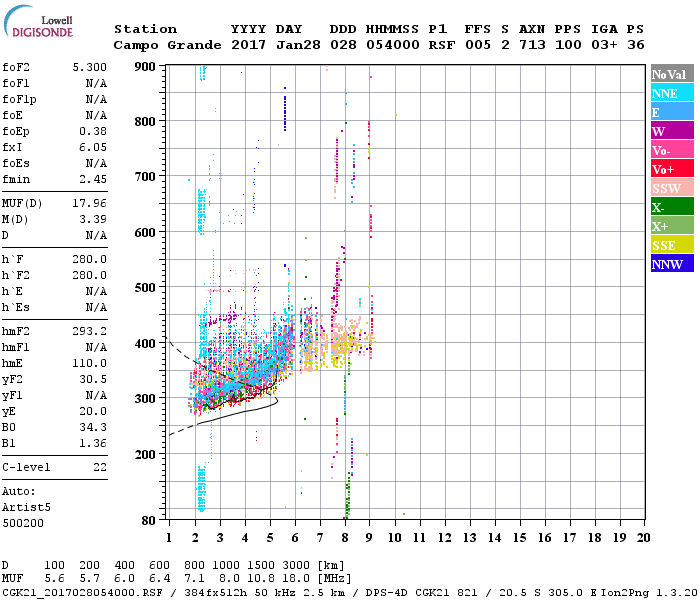Click the NNE cyan legend swatch
This screenshot has width=700, height=600.
[x=671, y=93]
